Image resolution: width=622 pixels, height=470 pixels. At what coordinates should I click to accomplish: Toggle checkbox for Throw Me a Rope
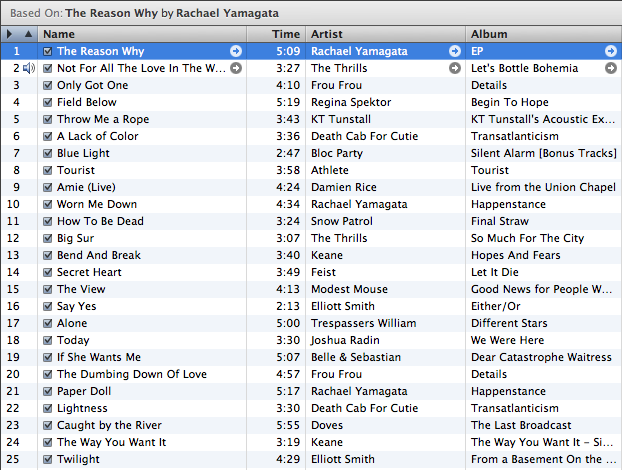(48, 119)
